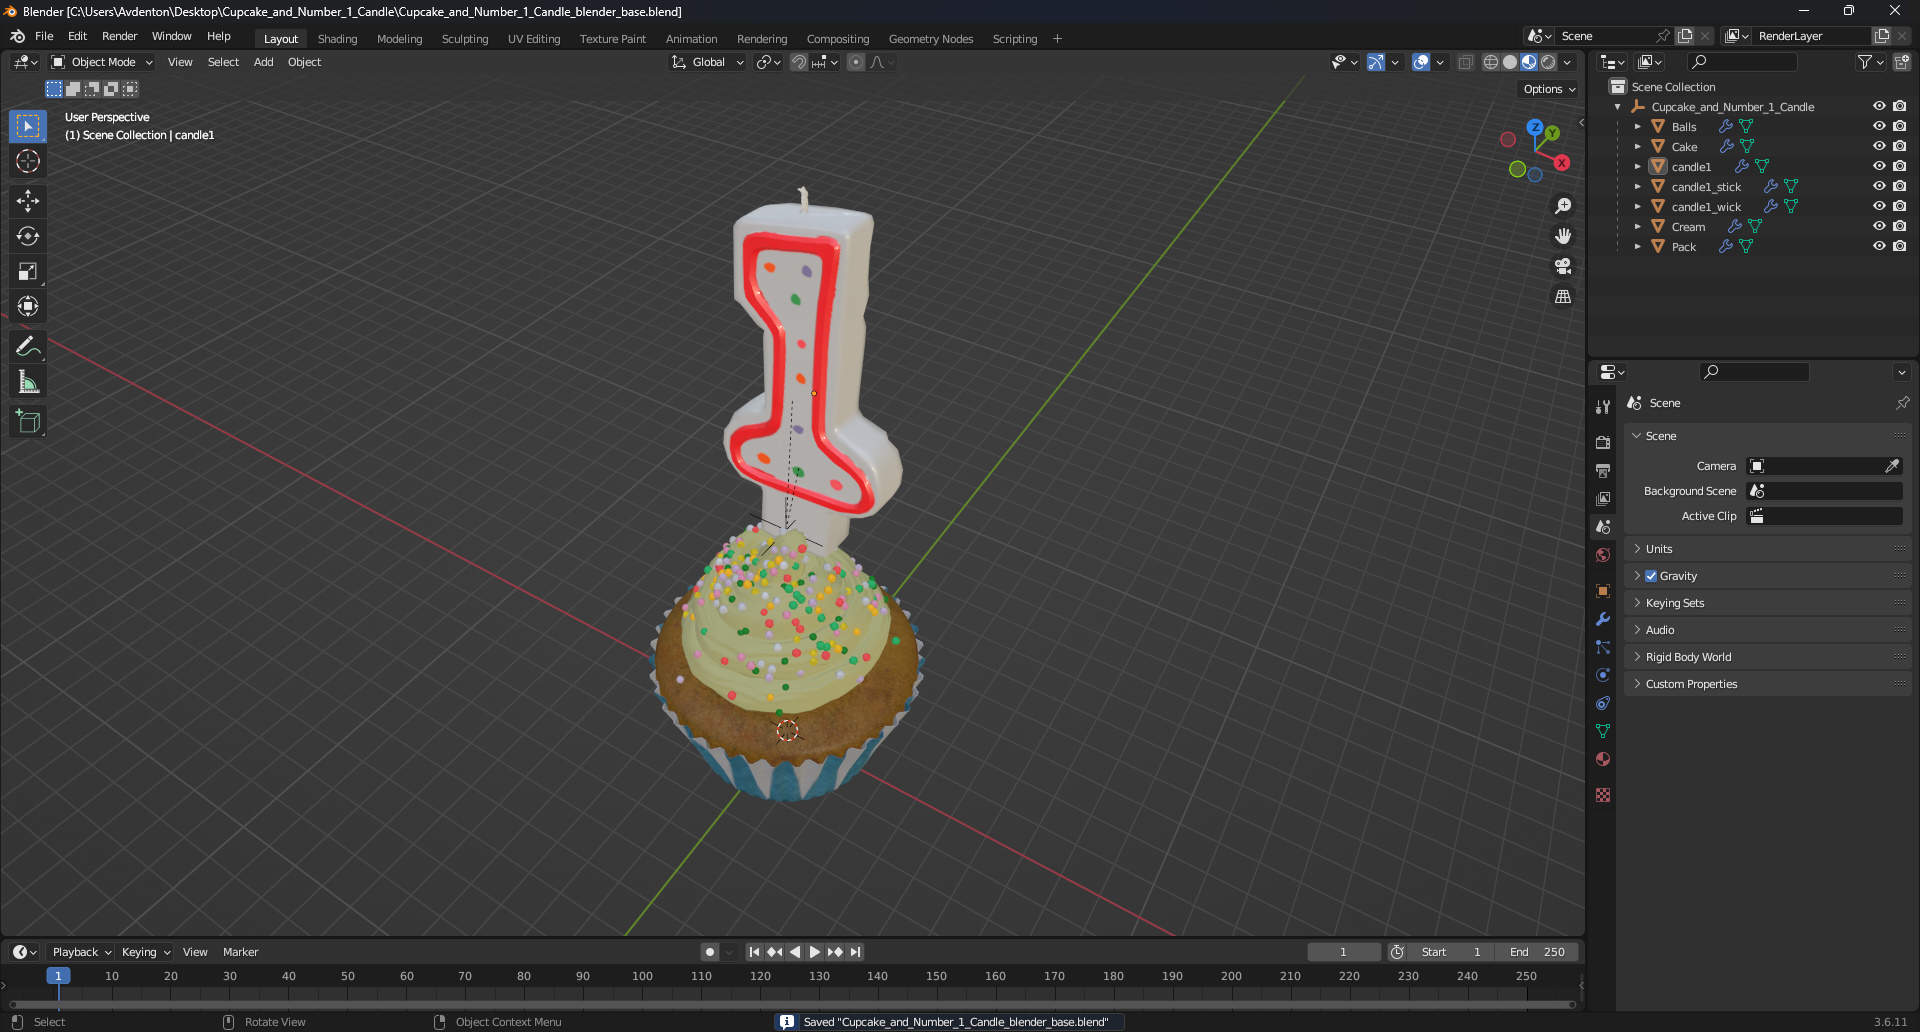
Task: Select the Scale tool
Action: (x=28, y=271)
